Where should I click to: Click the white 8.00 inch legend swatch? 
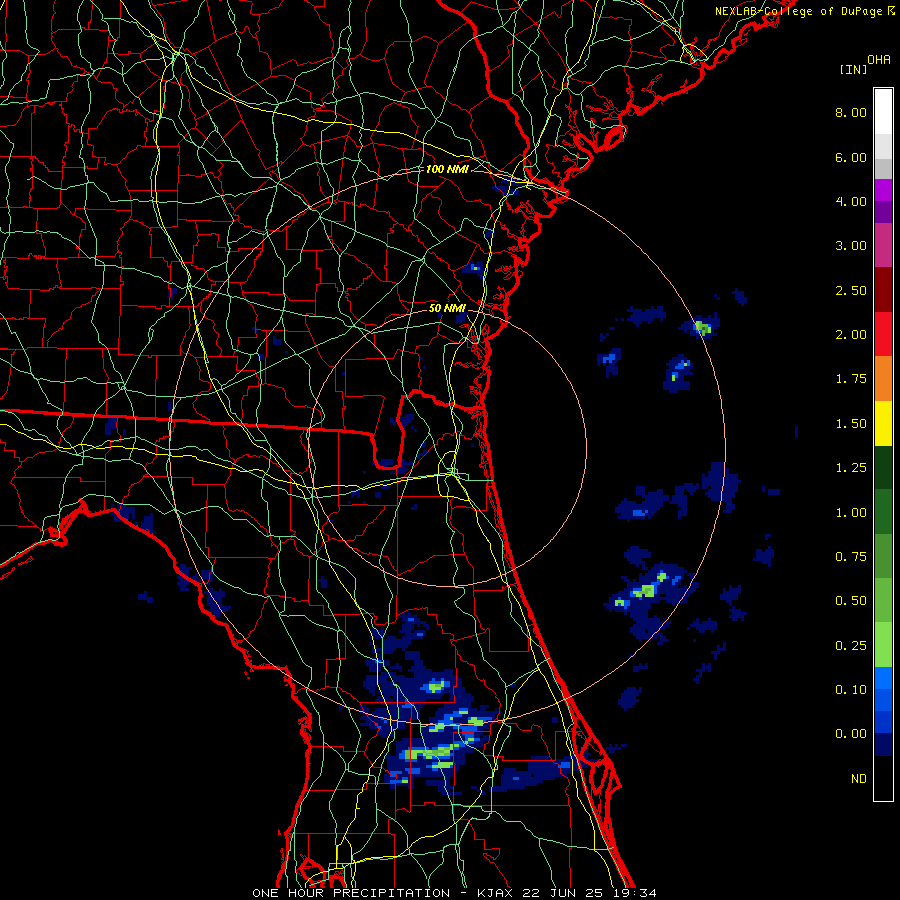click(883, 112)
